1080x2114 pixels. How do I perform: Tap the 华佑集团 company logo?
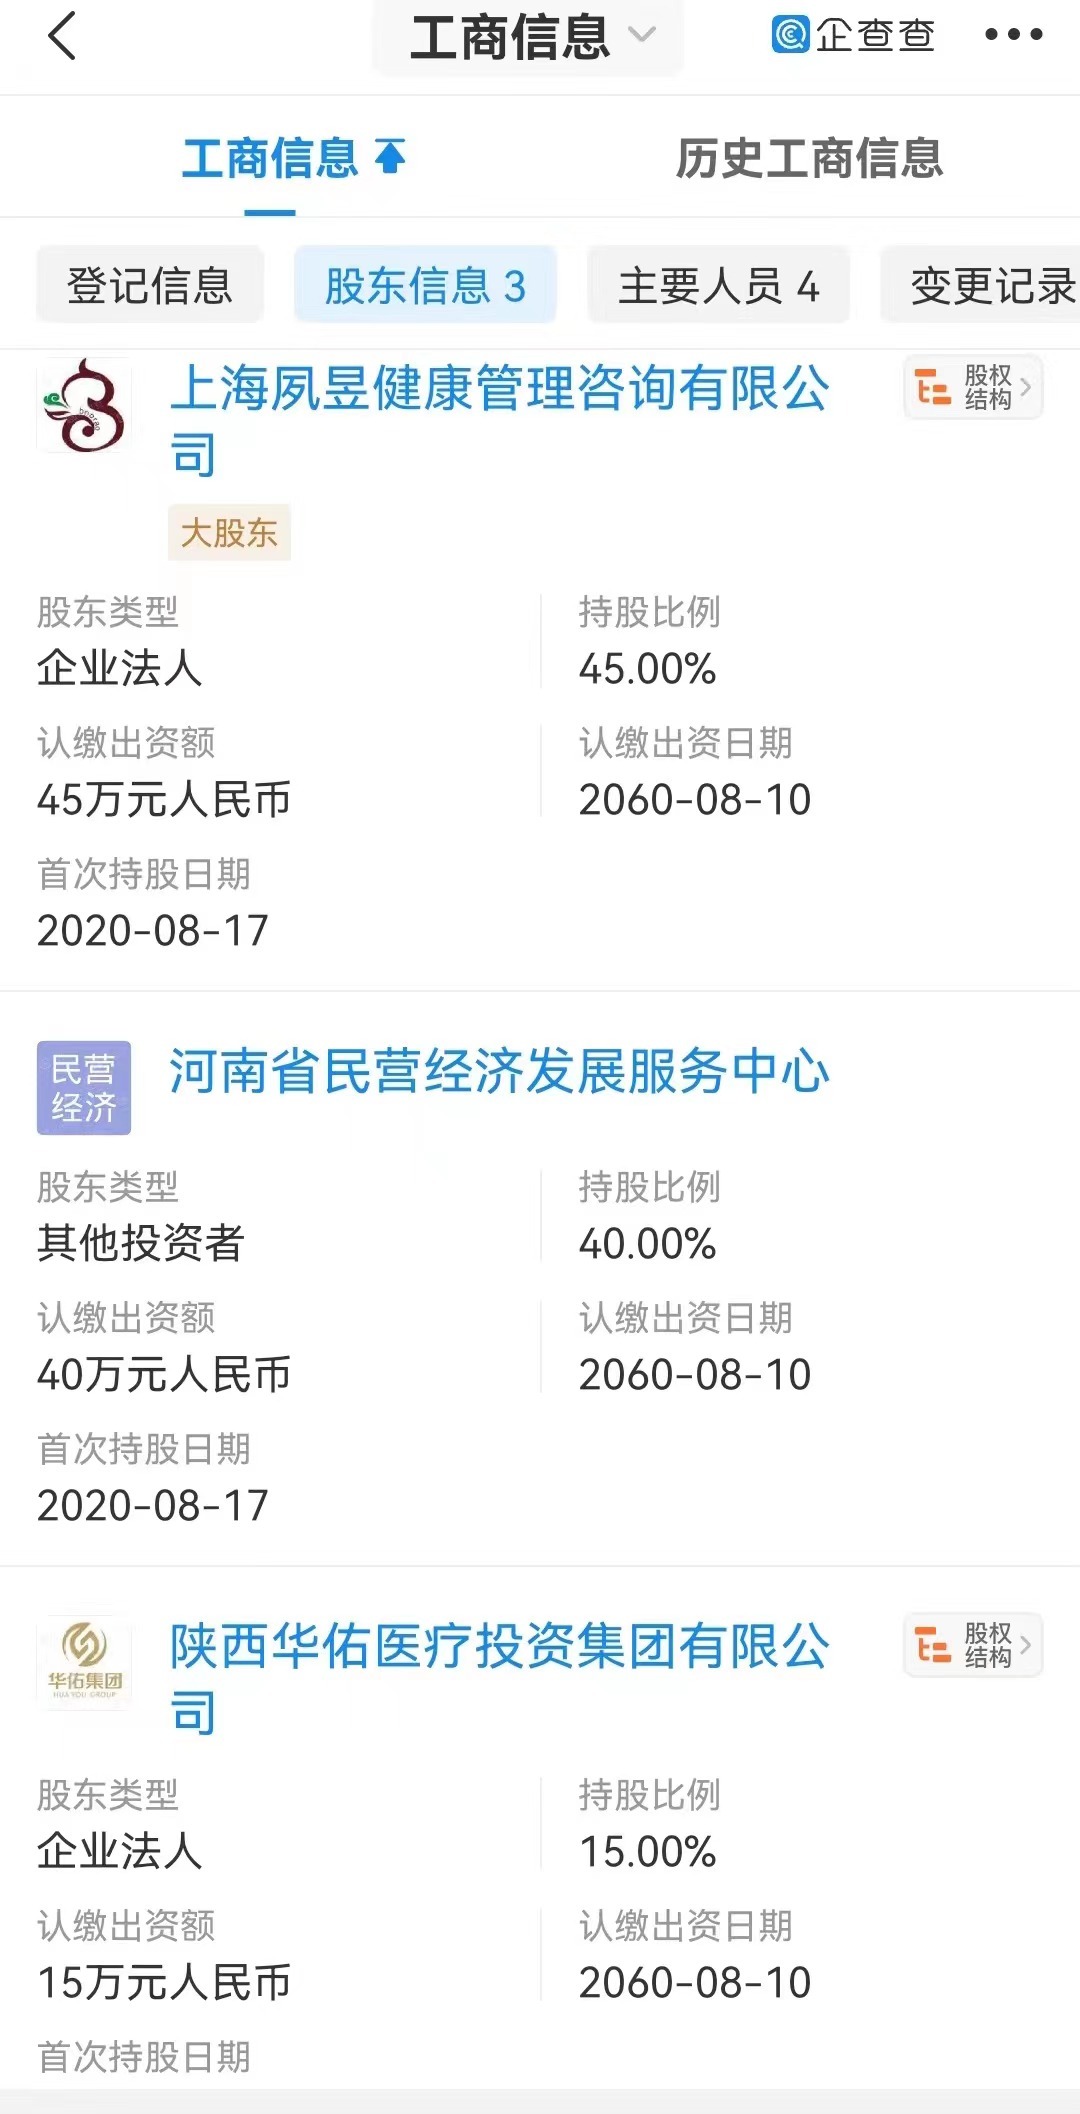(84, 1663)
